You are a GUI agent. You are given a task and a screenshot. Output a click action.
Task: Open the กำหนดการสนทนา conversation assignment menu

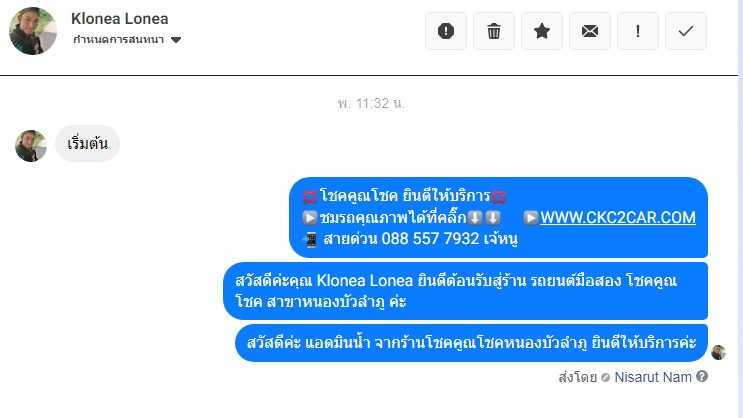pos(127,40)
